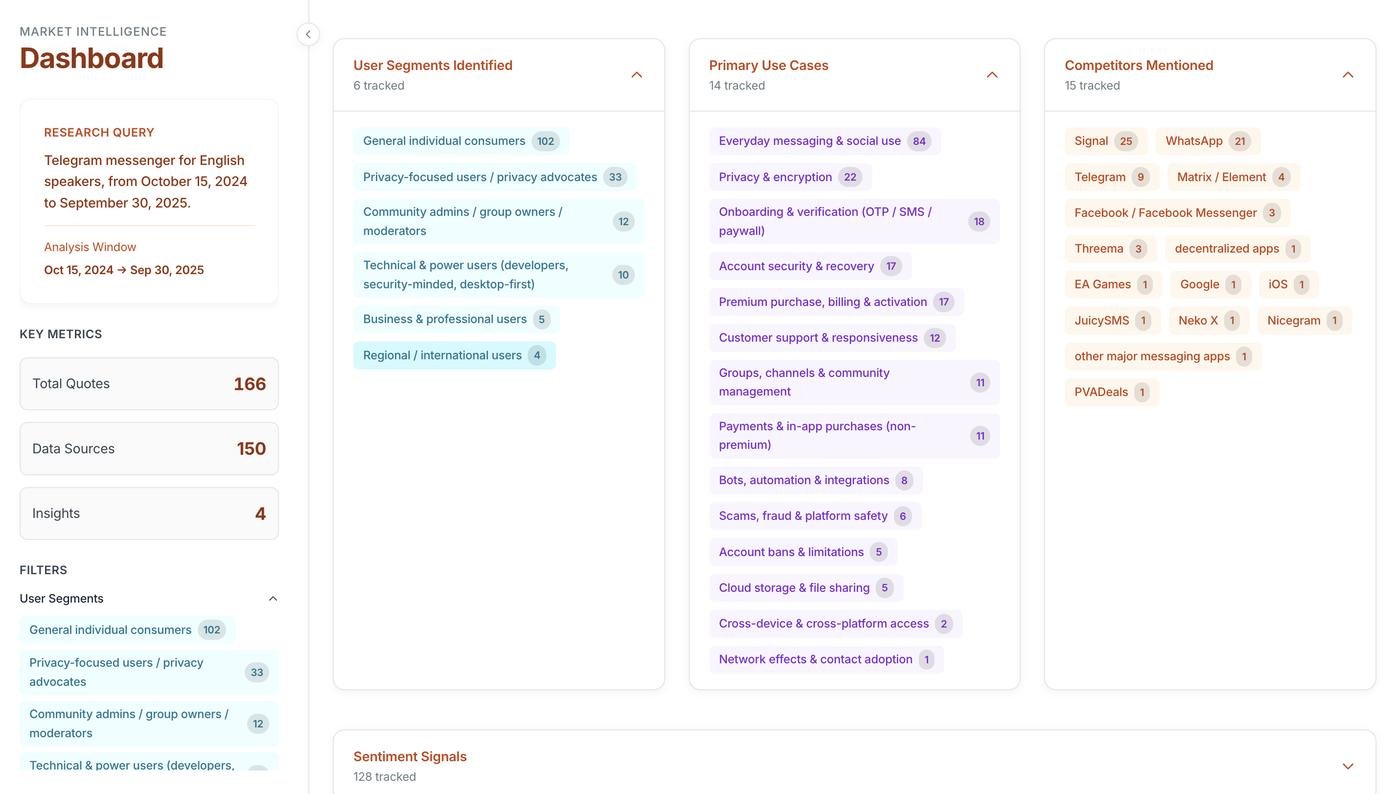Click the Matrix / Element competitor tag

coord(1231,177)
